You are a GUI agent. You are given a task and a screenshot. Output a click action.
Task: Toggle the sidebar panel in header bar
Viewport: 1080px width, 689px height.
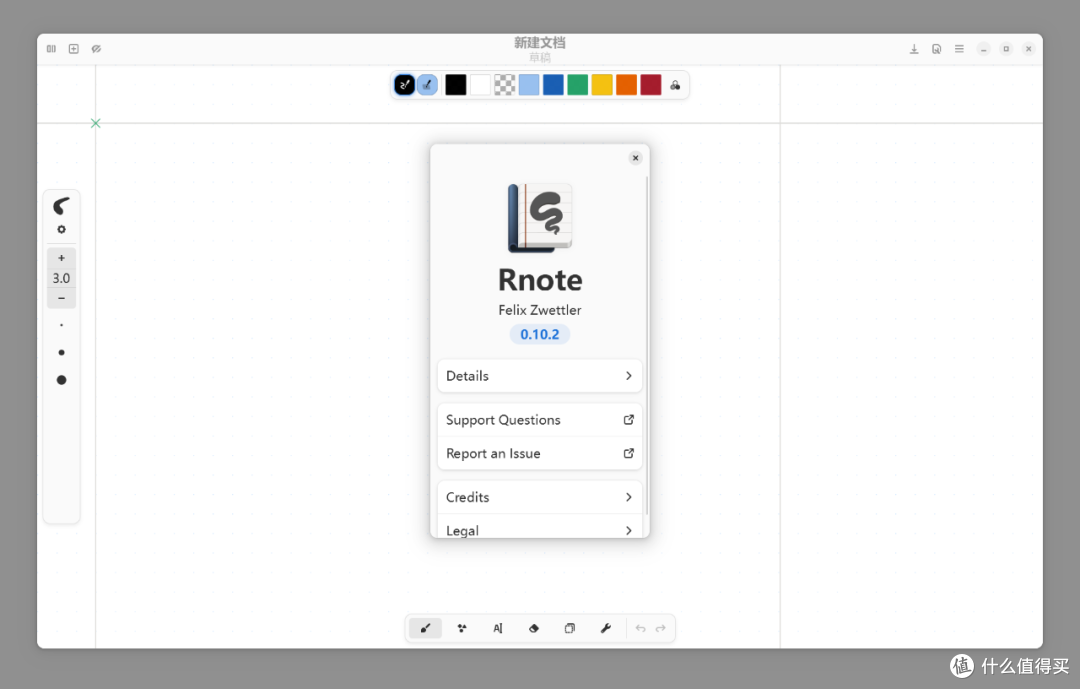pyautogui.click(x=51, y=49)
